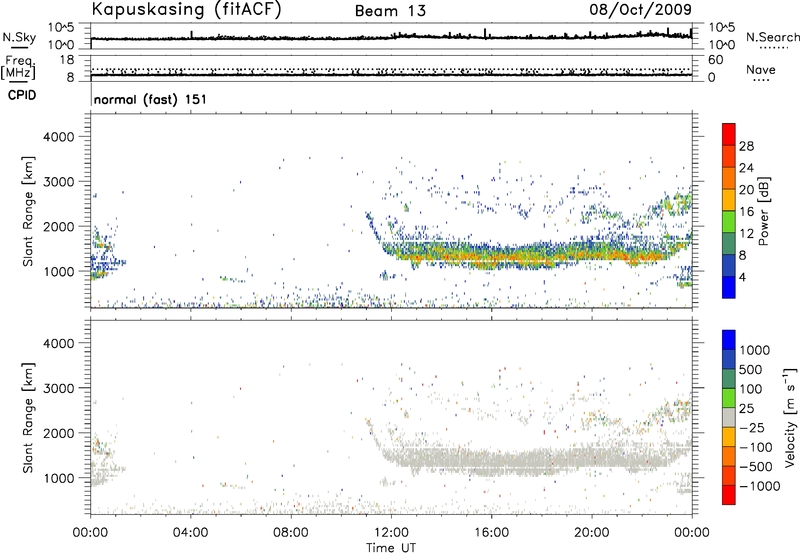Click the '16:00' time axis tick label
Viewport: 800px width, 554px height.
tap(491, 533)
